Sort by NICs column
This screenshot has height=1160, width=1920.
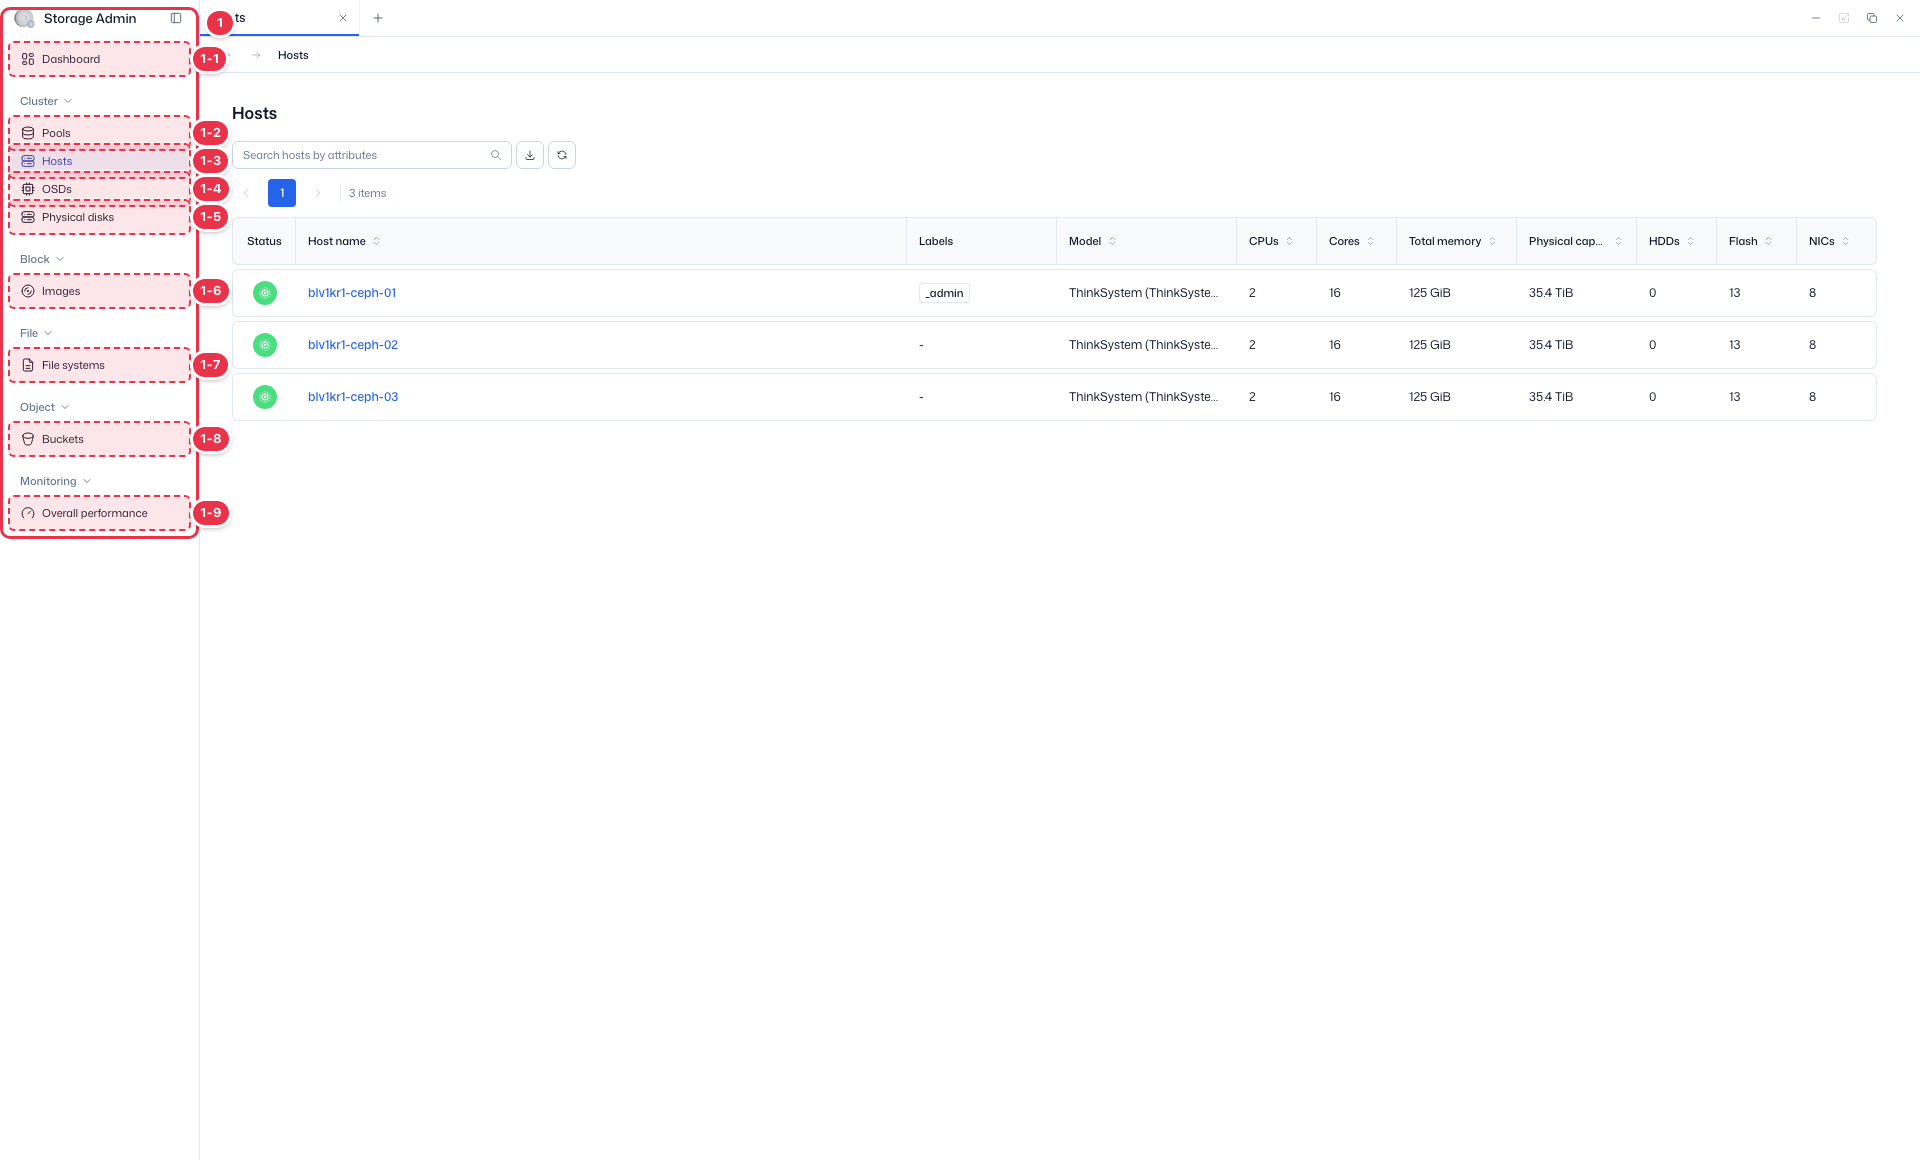[x=1846, y=241]
